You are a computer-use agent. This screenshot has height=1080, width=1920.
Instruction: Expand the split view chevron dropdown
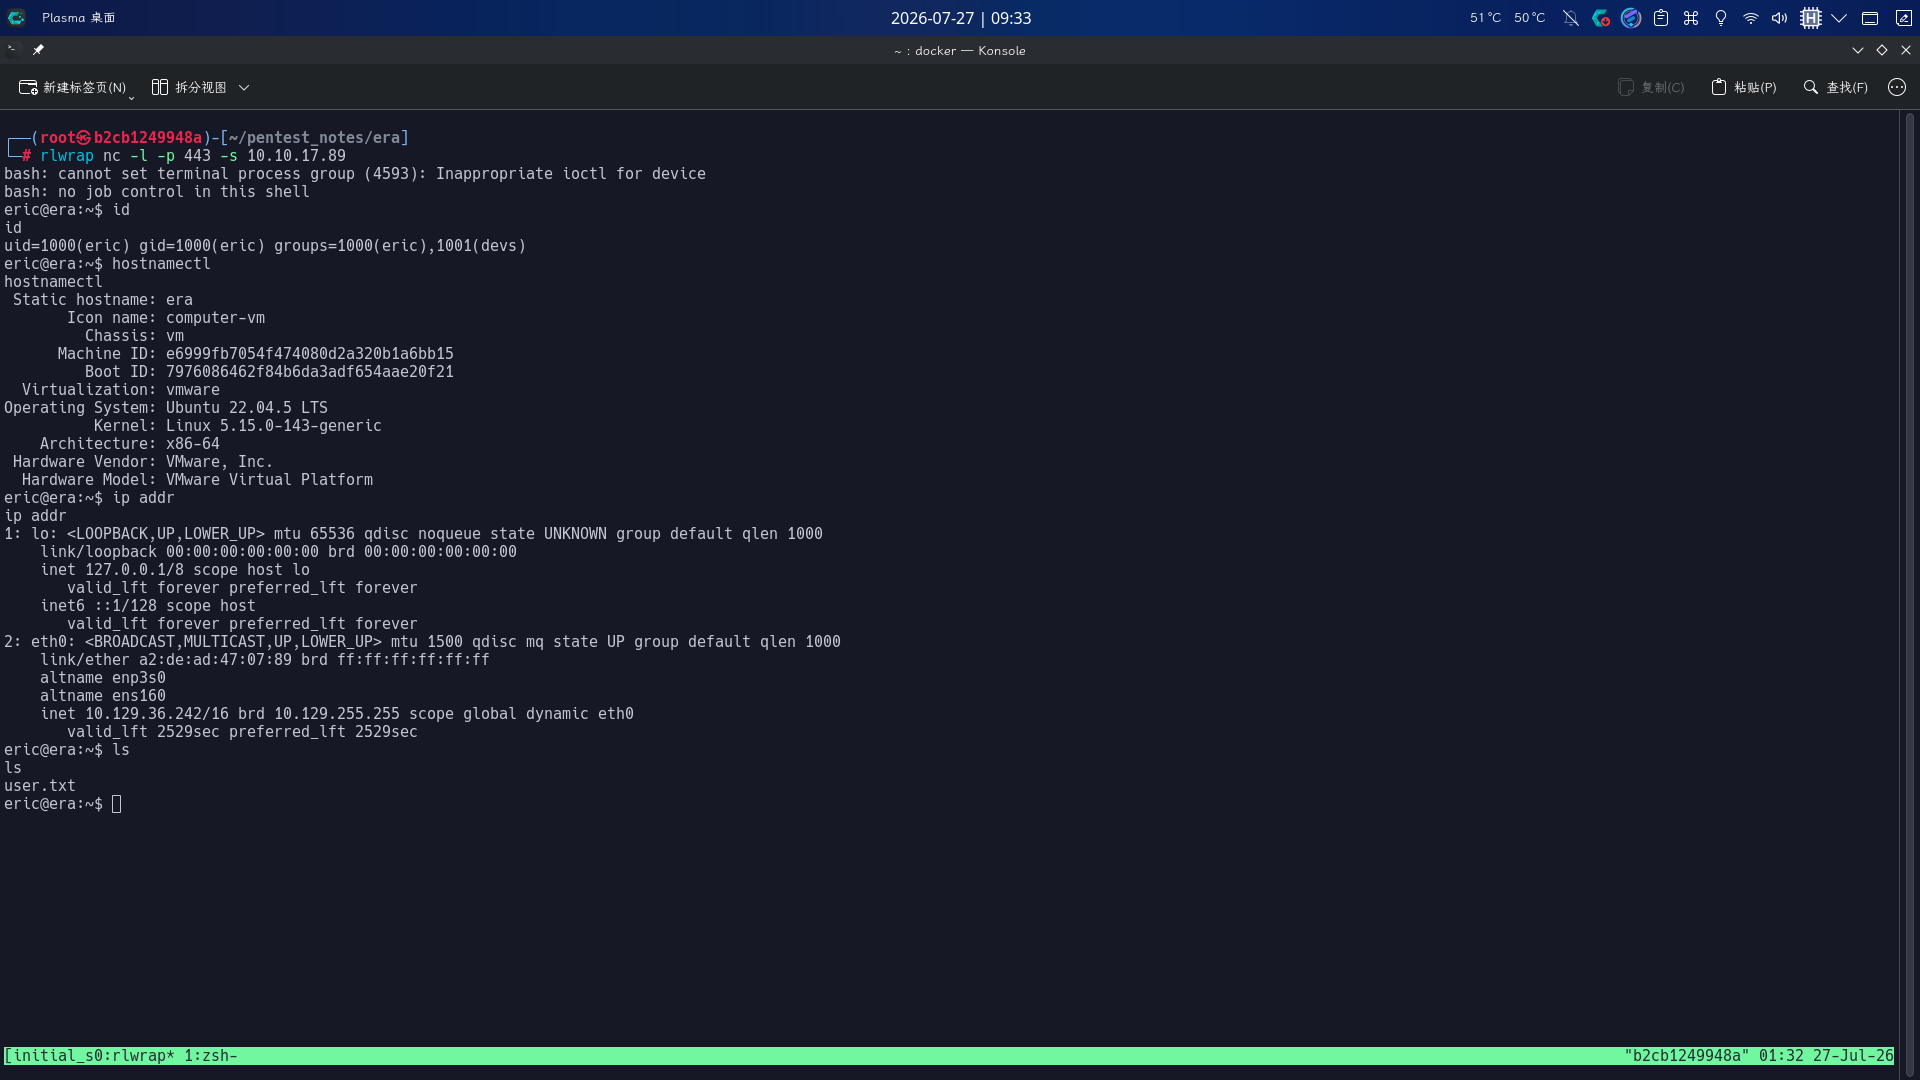point(244,88)
